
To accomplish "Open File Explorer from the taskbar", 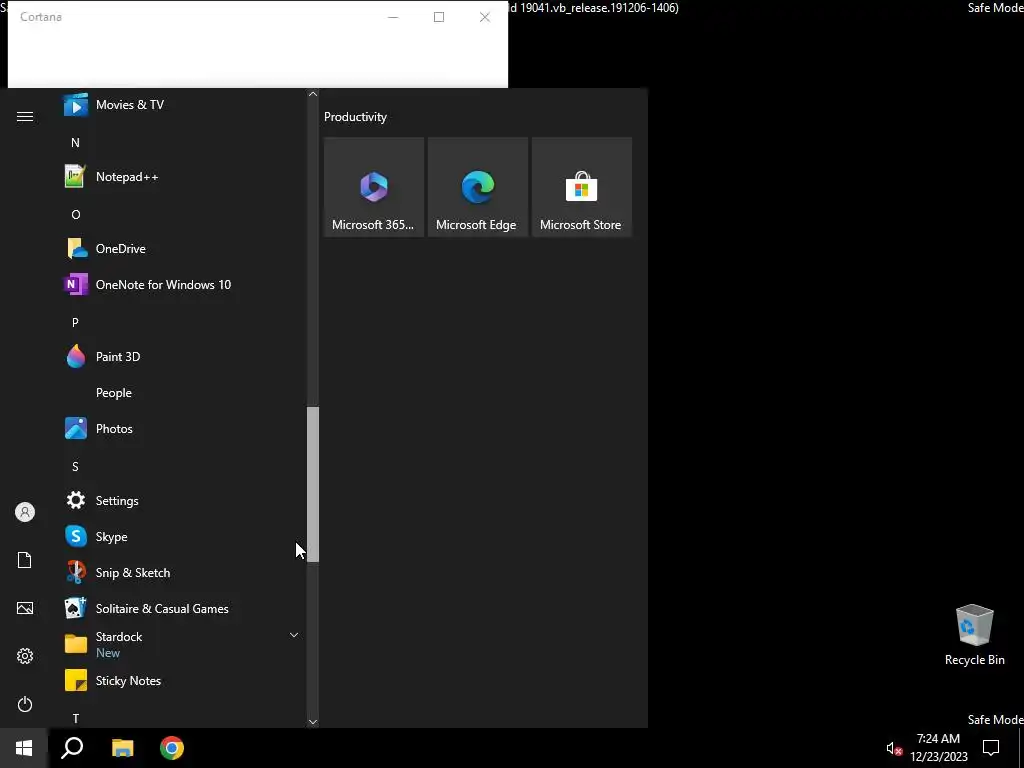I will tap(122, 748).
